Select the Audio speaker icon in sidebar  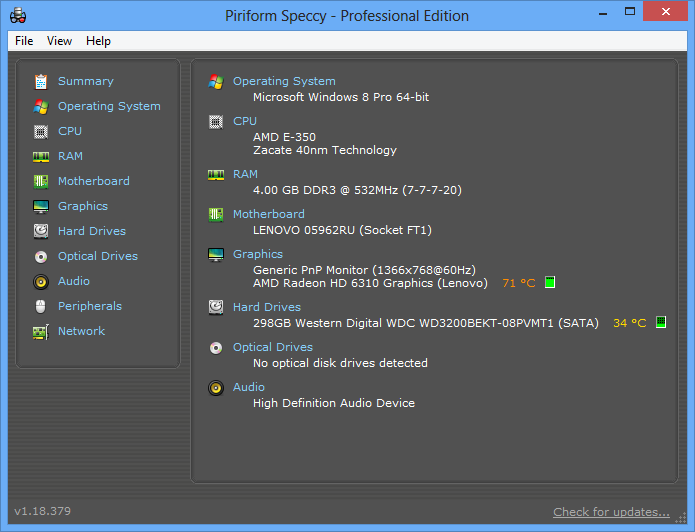coord(41,281)
